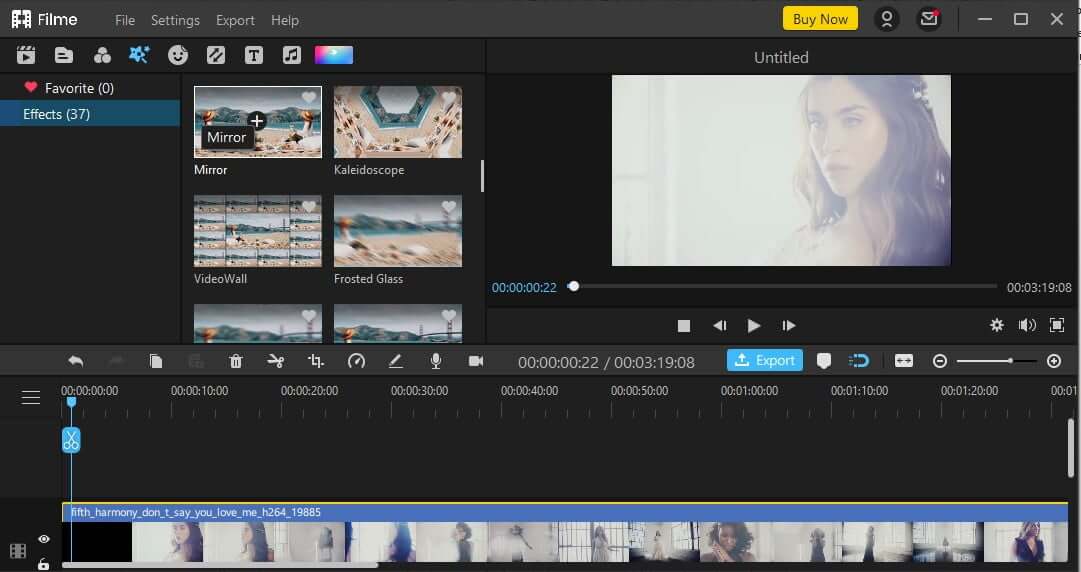Click the effects panel vertical scrollbar
Image resolution: width=1081 pixels, height=572 pixels.
point(482,176)
